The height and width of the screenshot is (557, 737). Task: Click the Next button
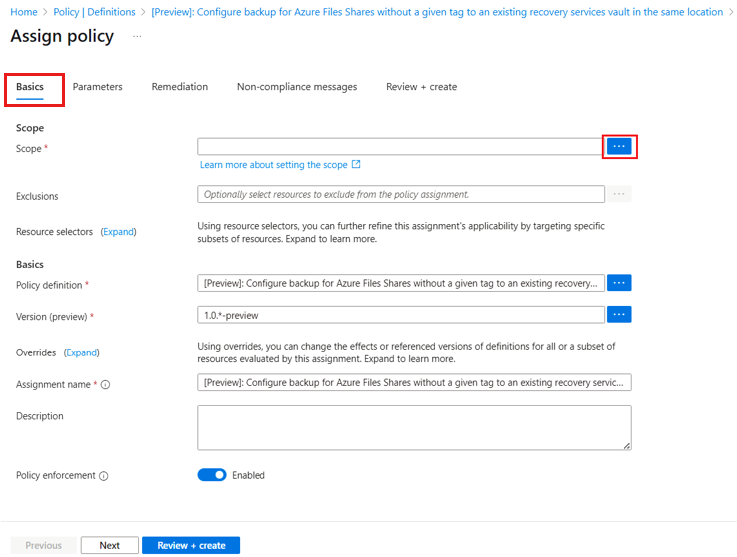pos(110,546)
